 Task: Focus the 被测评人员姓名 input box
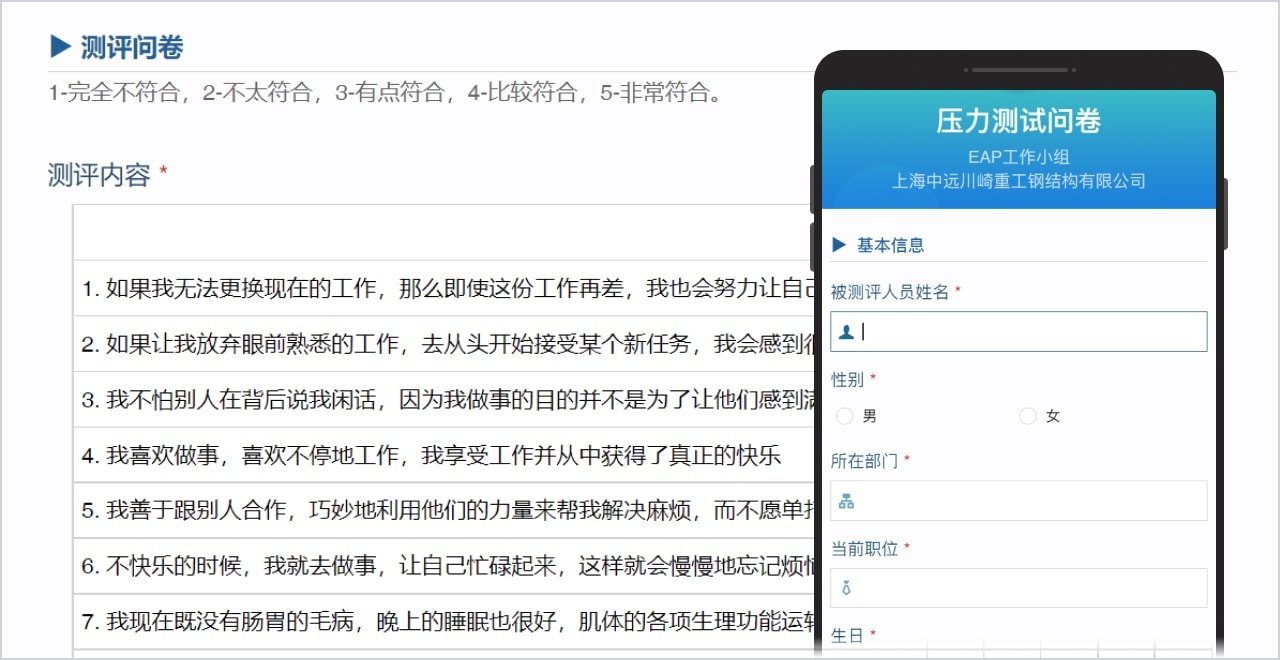[1030, 332]
